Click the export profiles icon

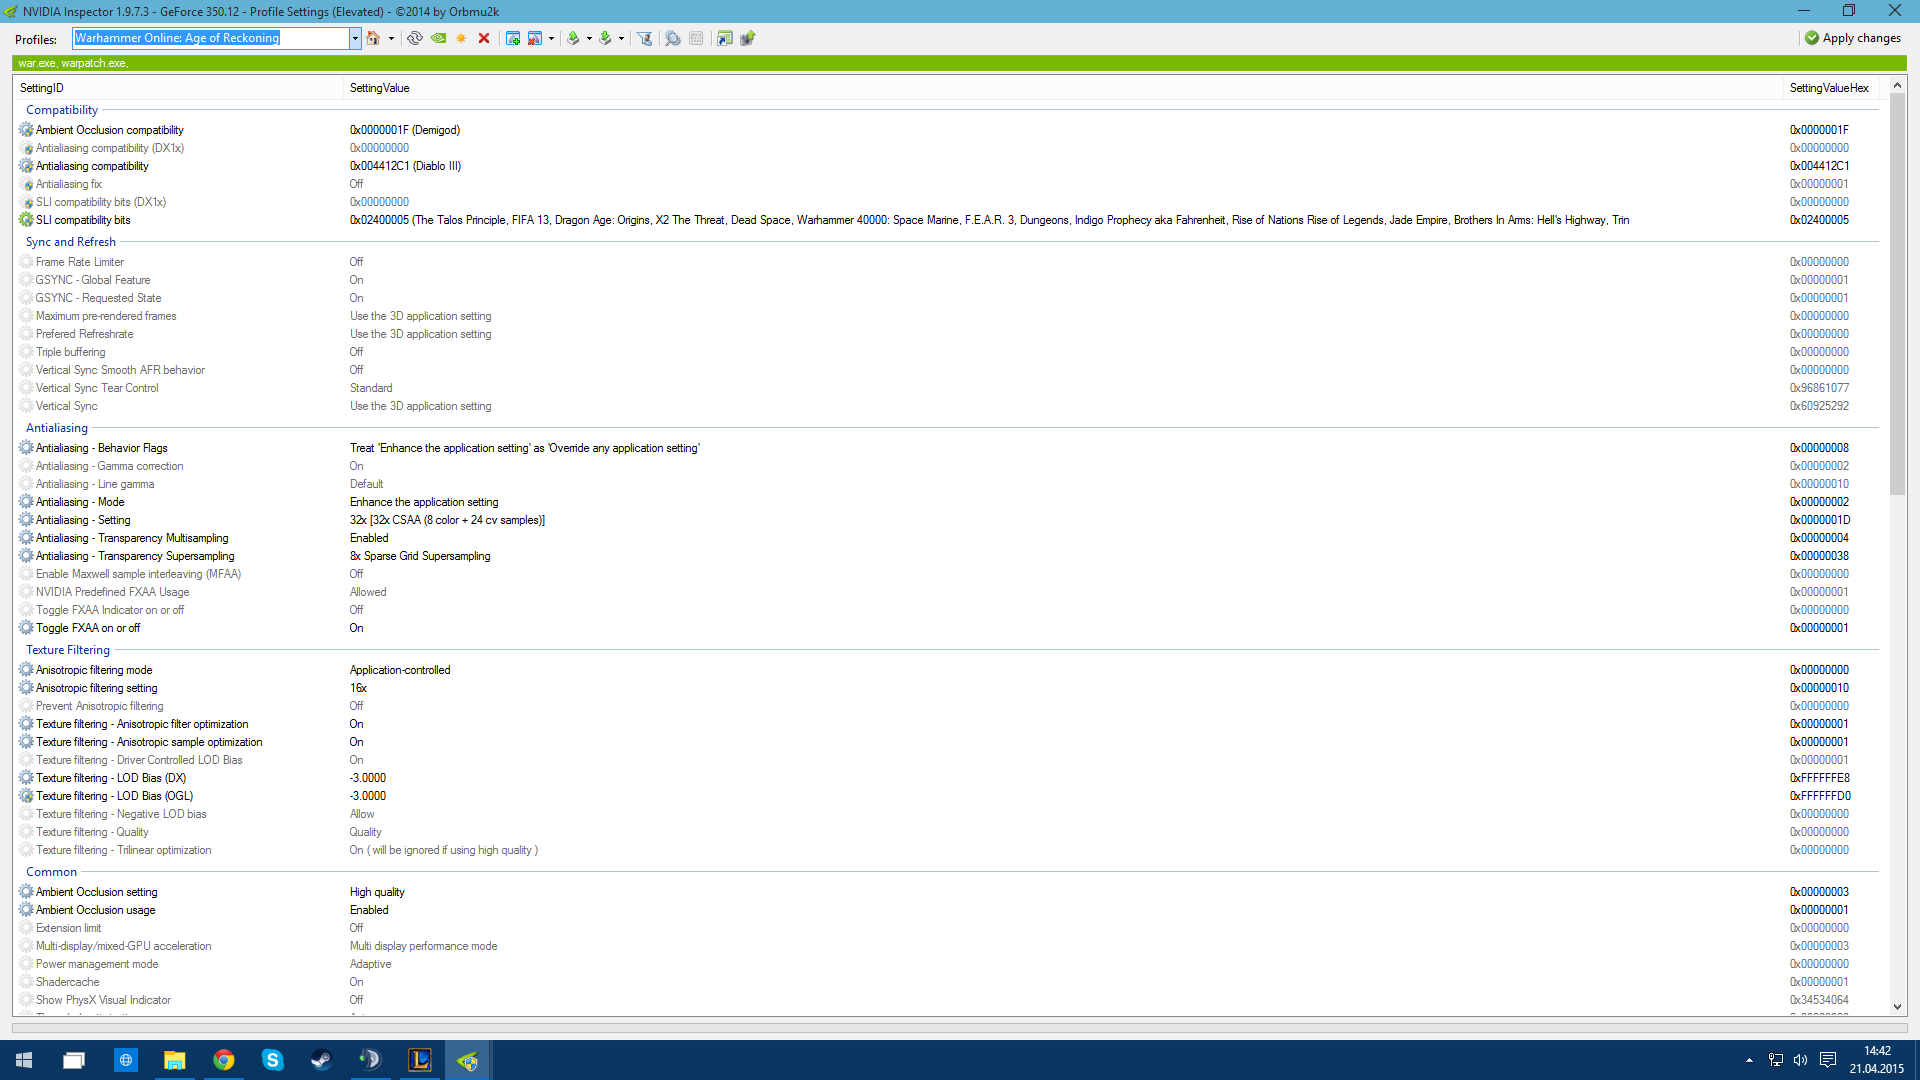(x=573, y=38)
